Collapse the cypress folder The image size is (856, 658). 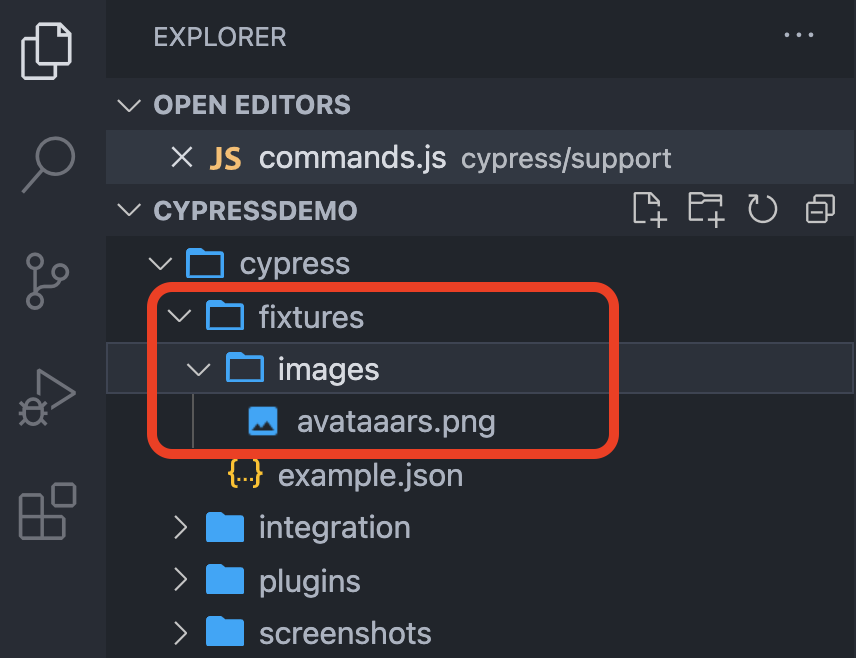160,265
